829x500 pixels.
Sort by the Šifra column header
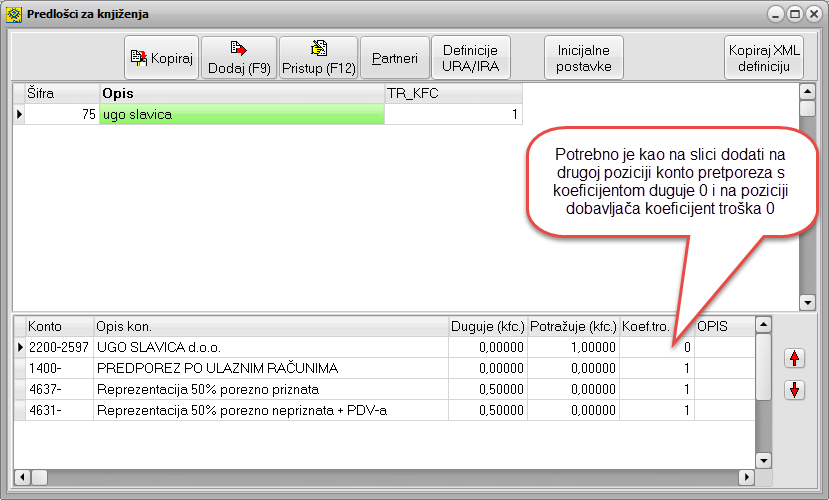pos(60,93)
